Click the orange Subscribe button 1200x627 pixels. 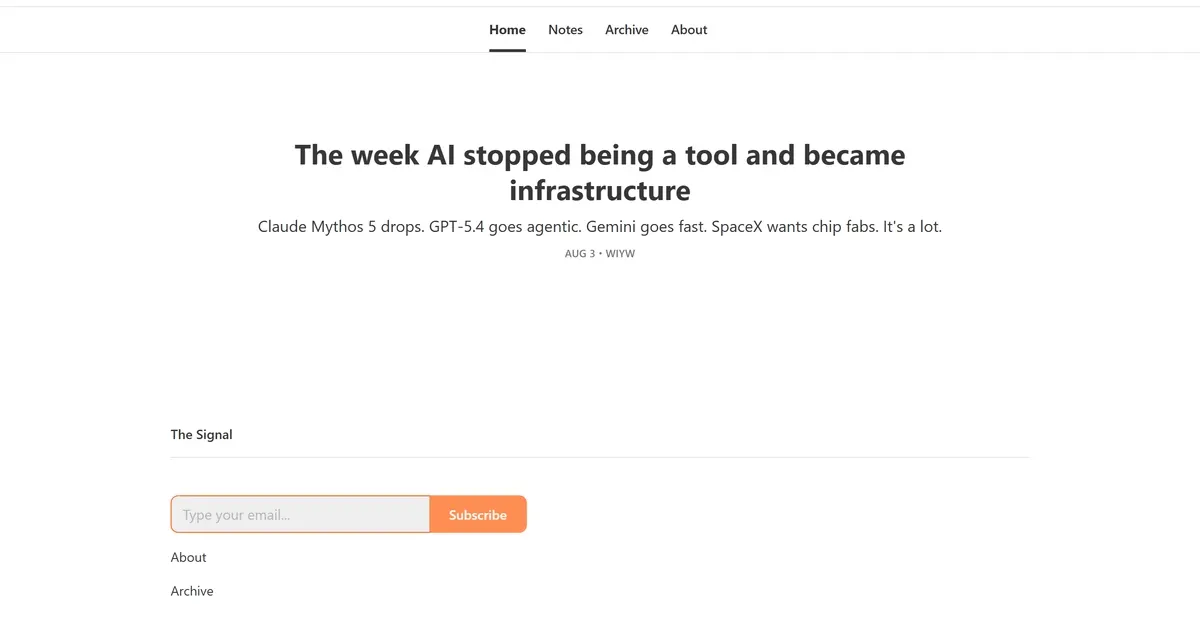coord(478,514)
